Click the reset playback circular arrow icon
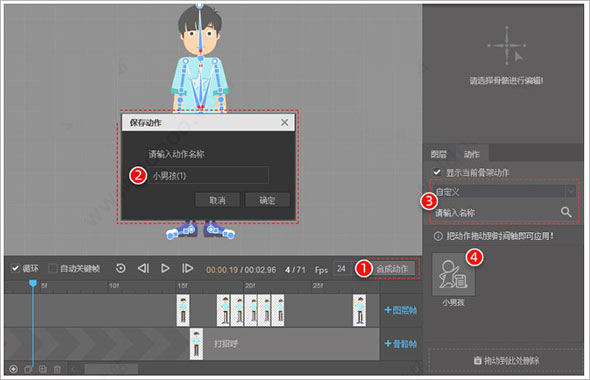Image resolution: width=590 pixels, height=380 pixels. [x=120, y=268]
